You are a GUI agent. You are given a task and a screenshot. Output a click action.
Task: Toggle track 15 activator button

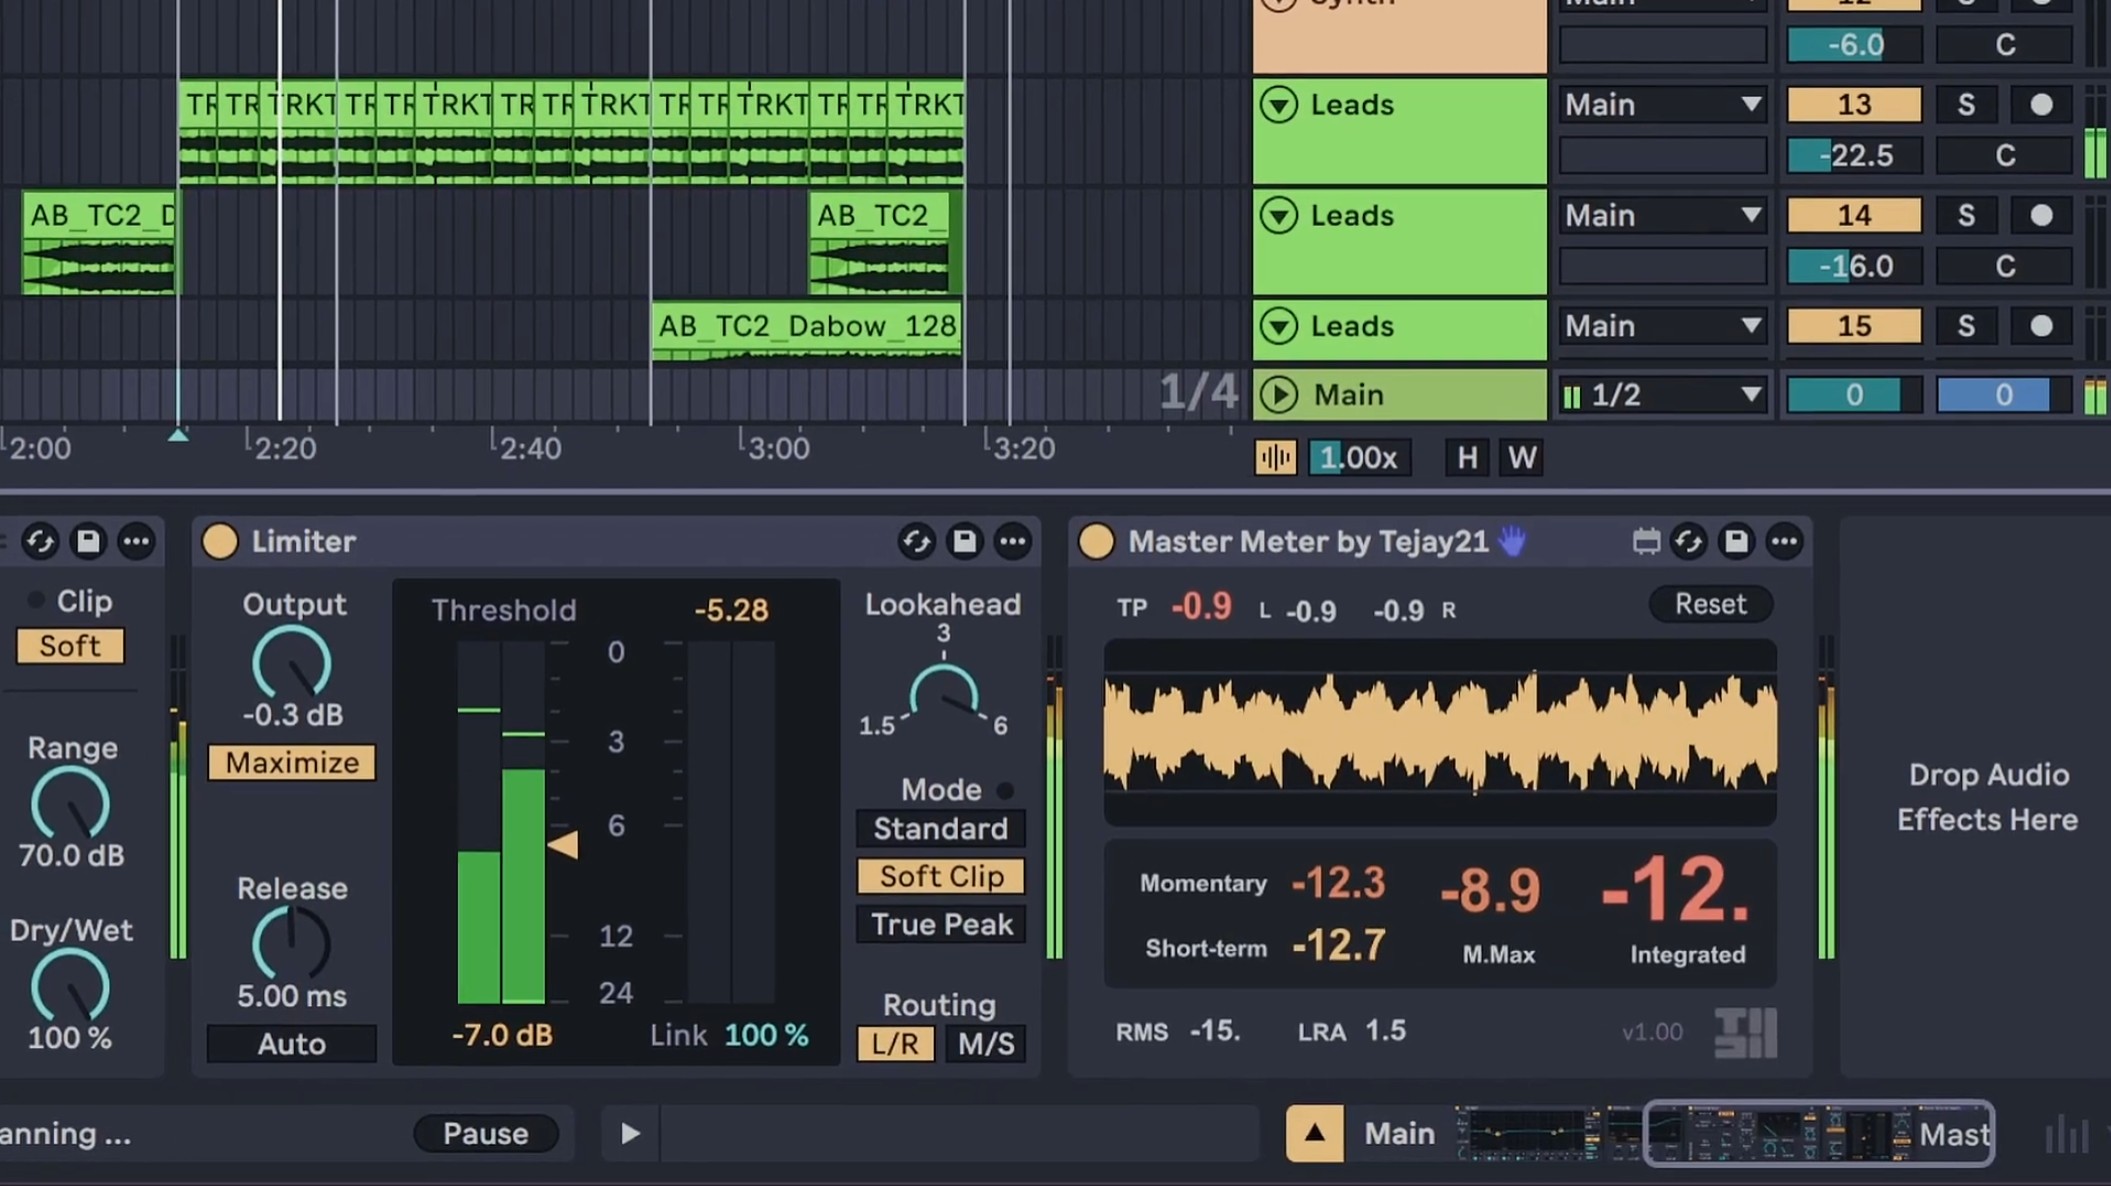1853,326
